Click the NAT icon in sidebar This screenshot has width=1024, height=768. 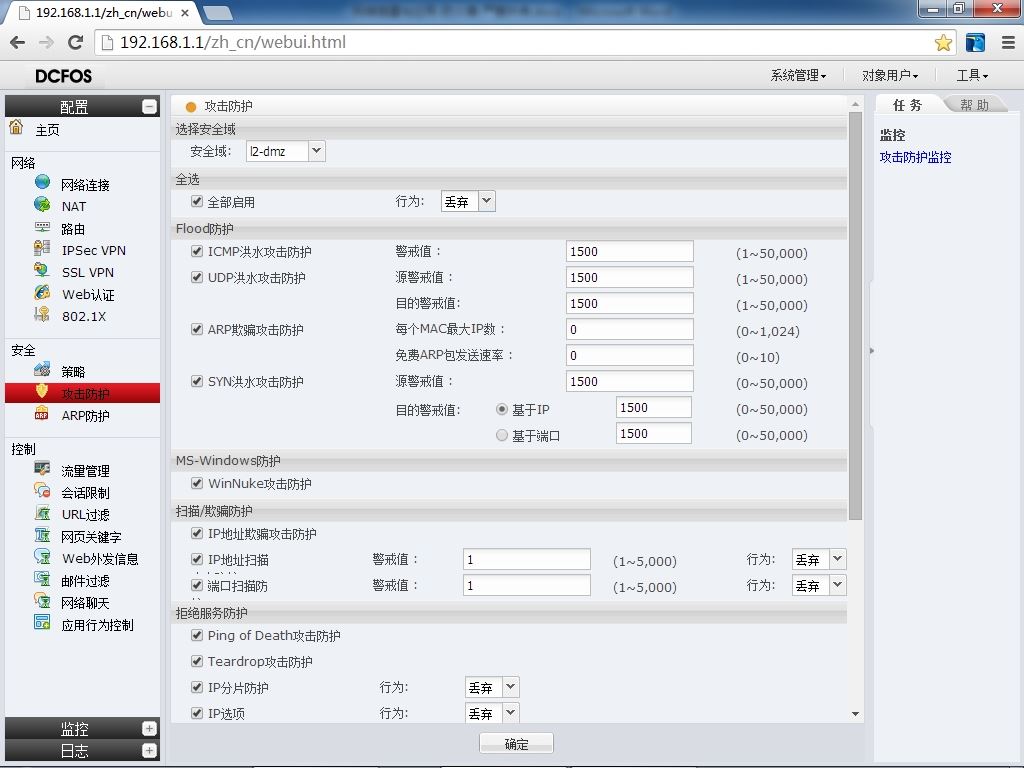pos(42,204)
